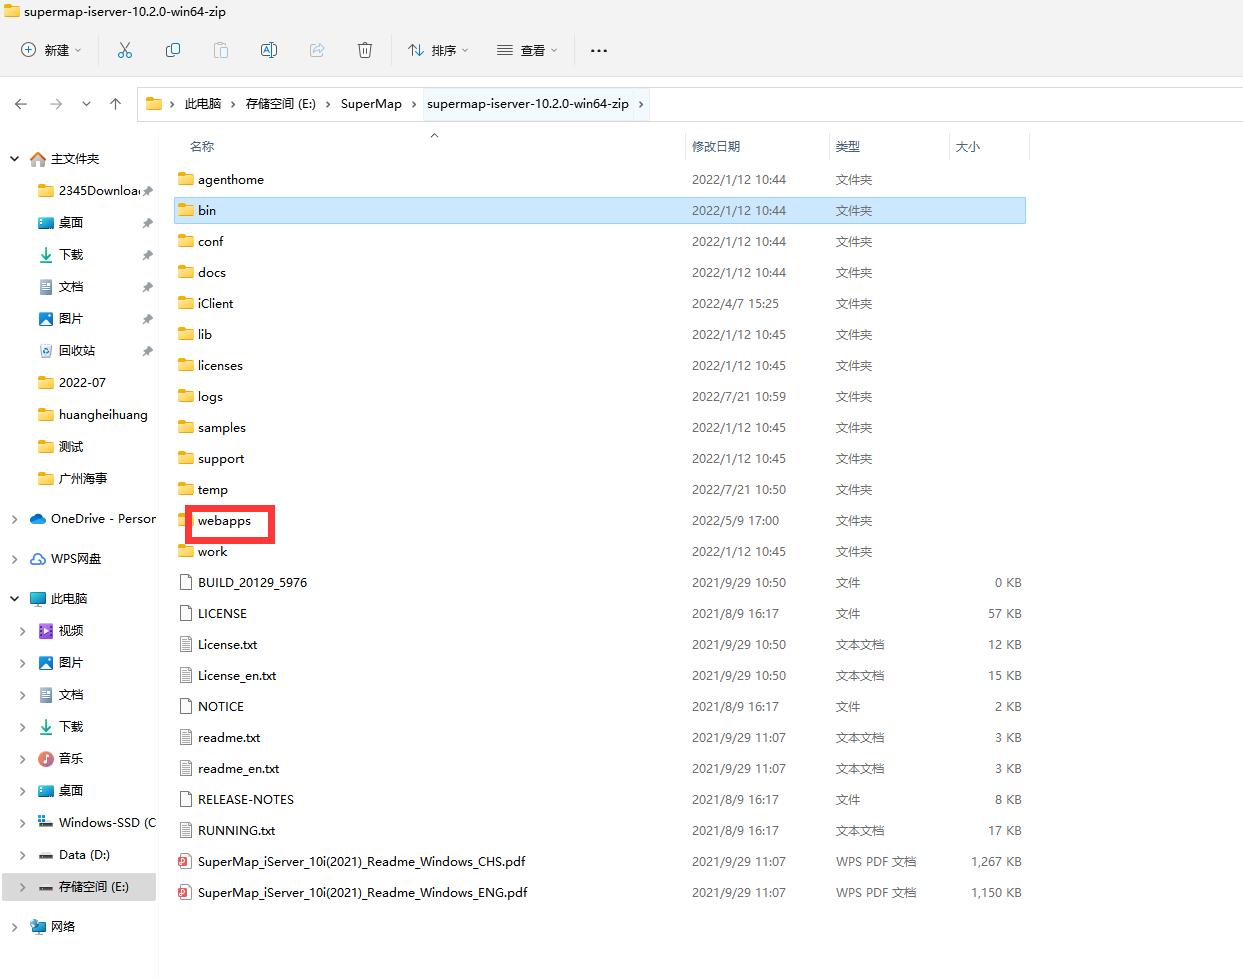Collapse the 此电脑 tree node
The width and height of the screenshot is (1243, 979).
pyautogui.click(x=14, y=599)
